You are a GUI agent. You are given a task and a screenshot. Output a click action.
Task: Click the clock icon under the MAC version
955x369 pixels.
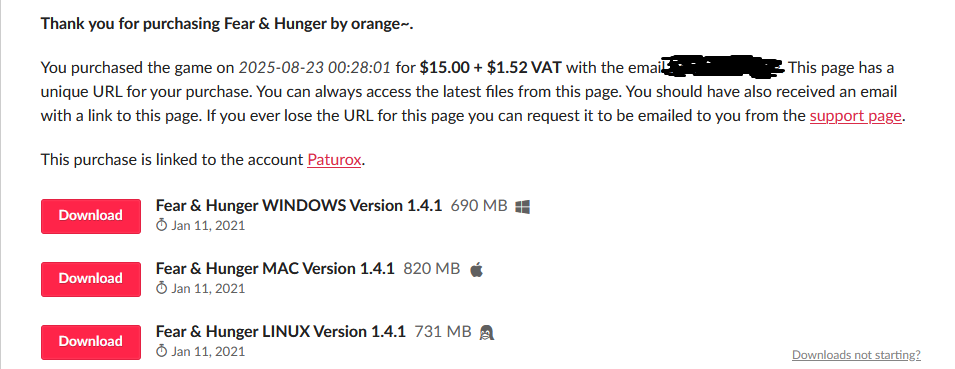tap(161, 288)
